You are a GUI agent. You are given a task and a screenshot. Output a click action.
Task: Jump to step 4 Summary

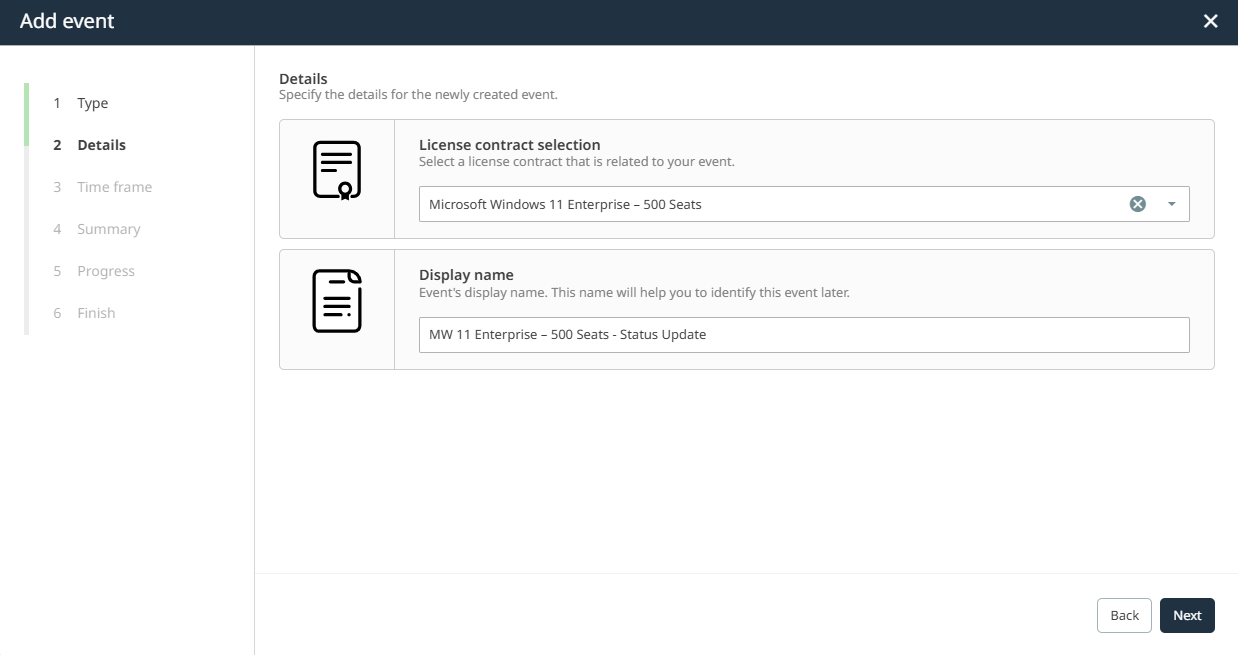(97, 229)
